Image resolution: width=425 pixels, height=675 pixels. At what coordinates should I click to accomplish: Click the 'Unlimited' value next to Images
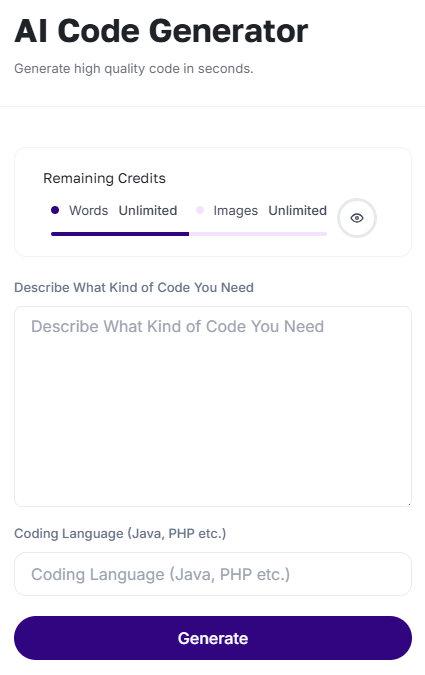point(298,211)
